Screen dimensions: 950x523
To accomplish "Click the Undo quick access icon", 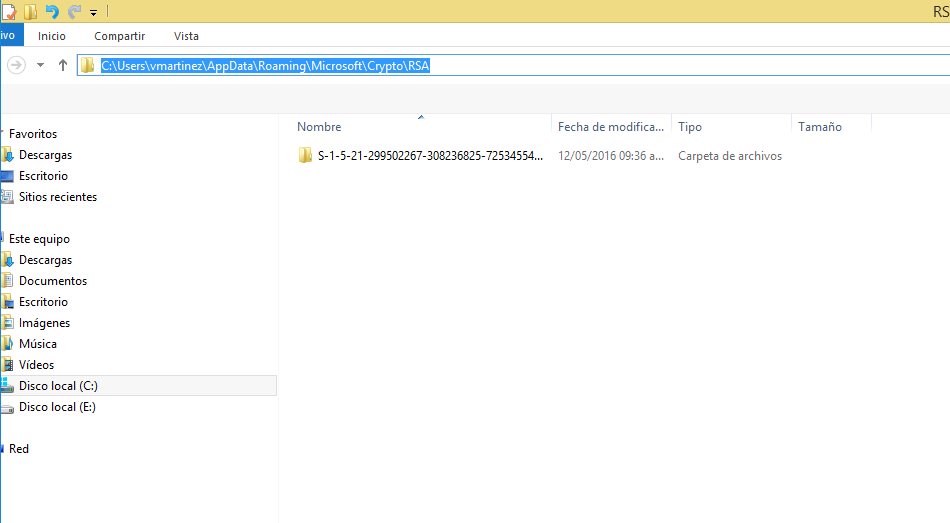I will (x=52, y=12).
